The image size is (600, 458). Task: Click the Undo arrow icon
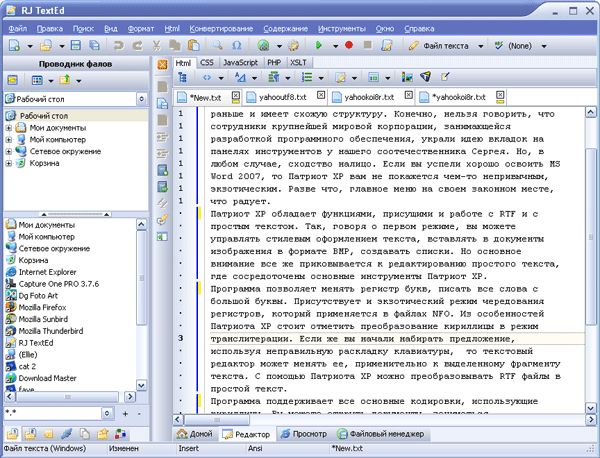[x=119, y=46]
